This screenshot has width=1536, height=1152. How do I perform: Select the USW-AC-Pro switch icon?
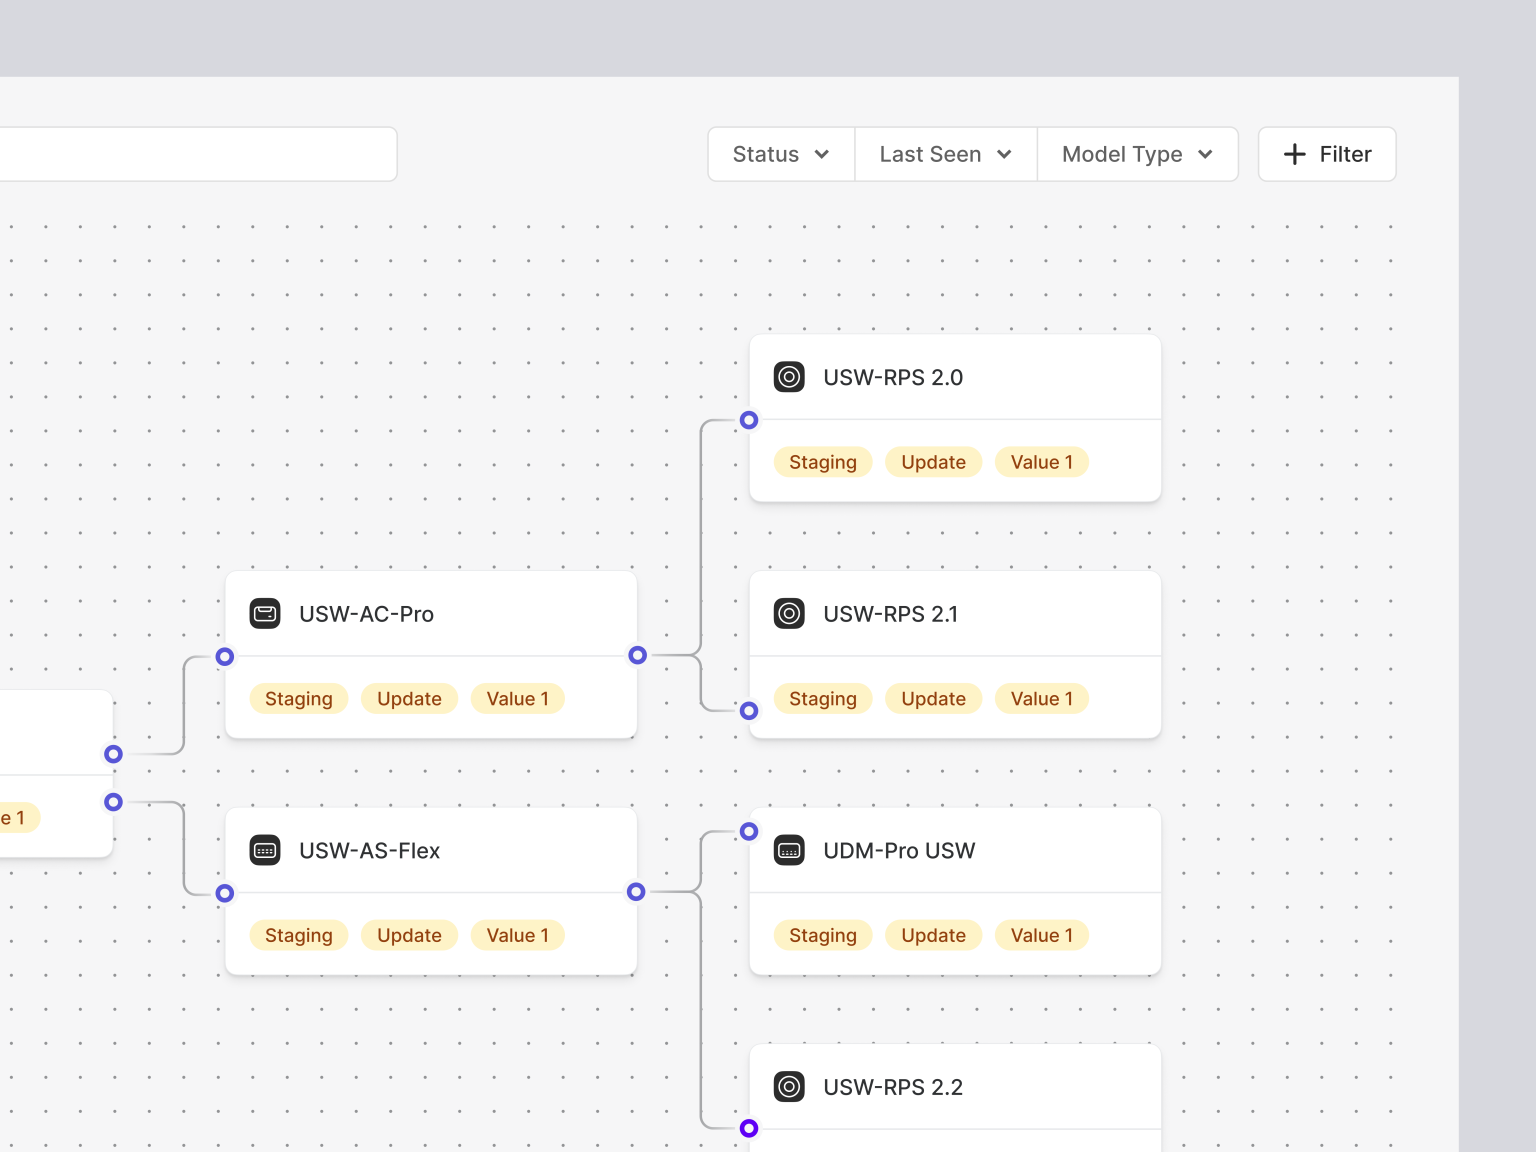point(264,613)
